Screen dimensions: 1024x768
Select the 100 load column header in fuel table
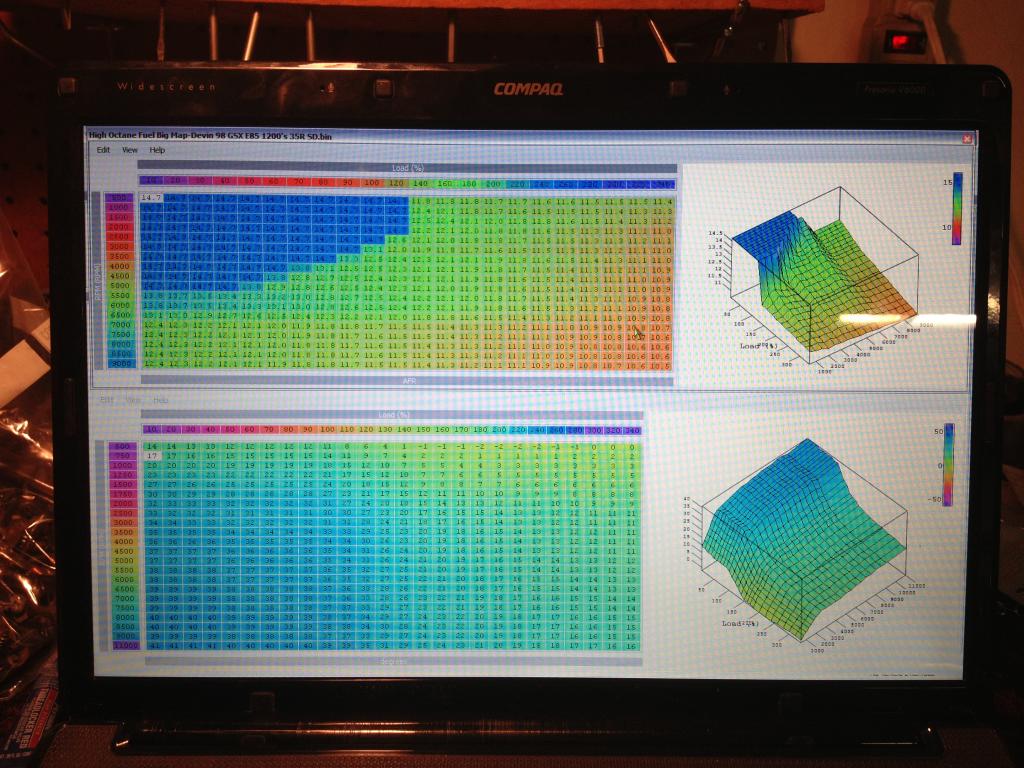click(371, 183)
